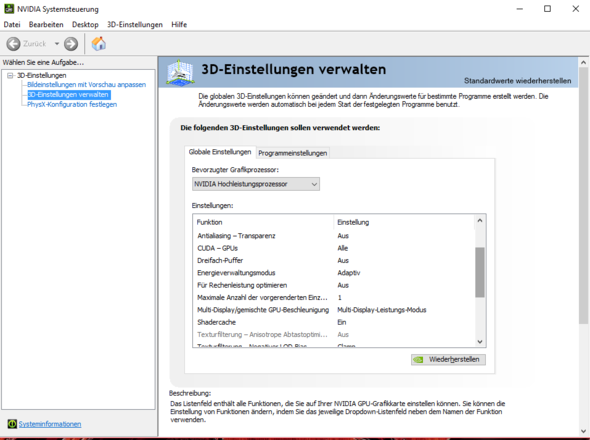Collapse the 3D-Einstellungen tree node
The image size is (590, 440).
pyautogui.click(x=10, y=76)
